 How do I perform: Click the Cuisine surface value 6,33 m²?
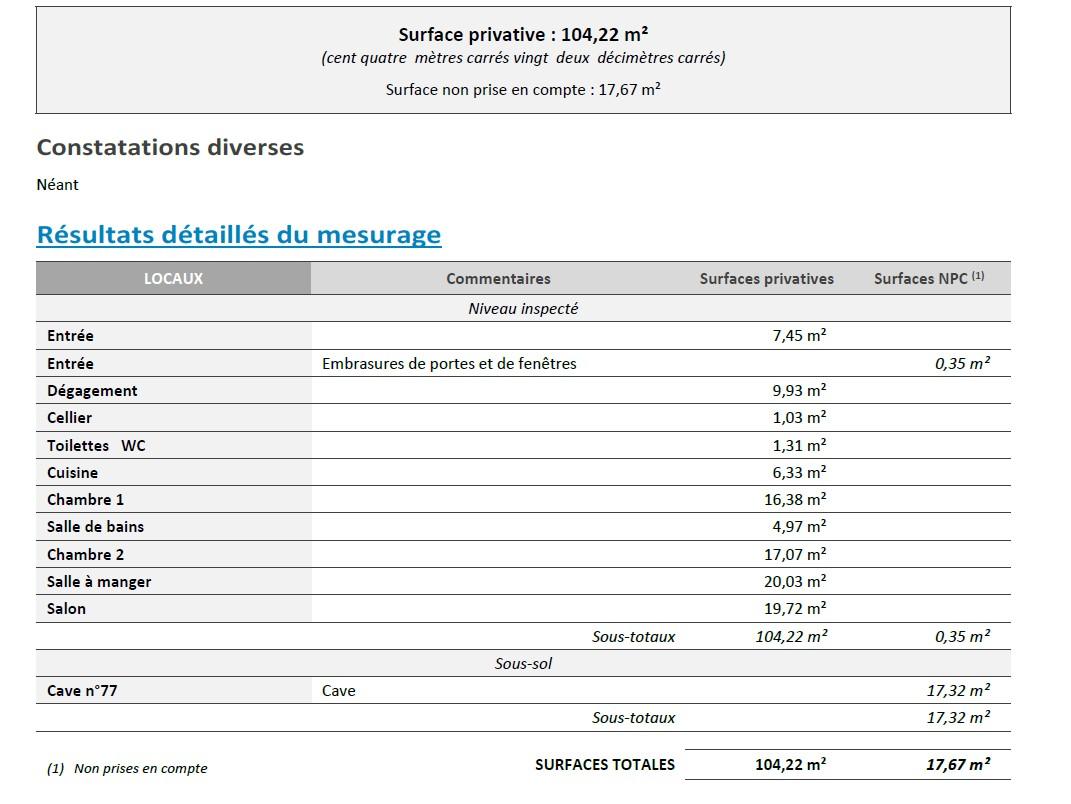click(799, 473)
